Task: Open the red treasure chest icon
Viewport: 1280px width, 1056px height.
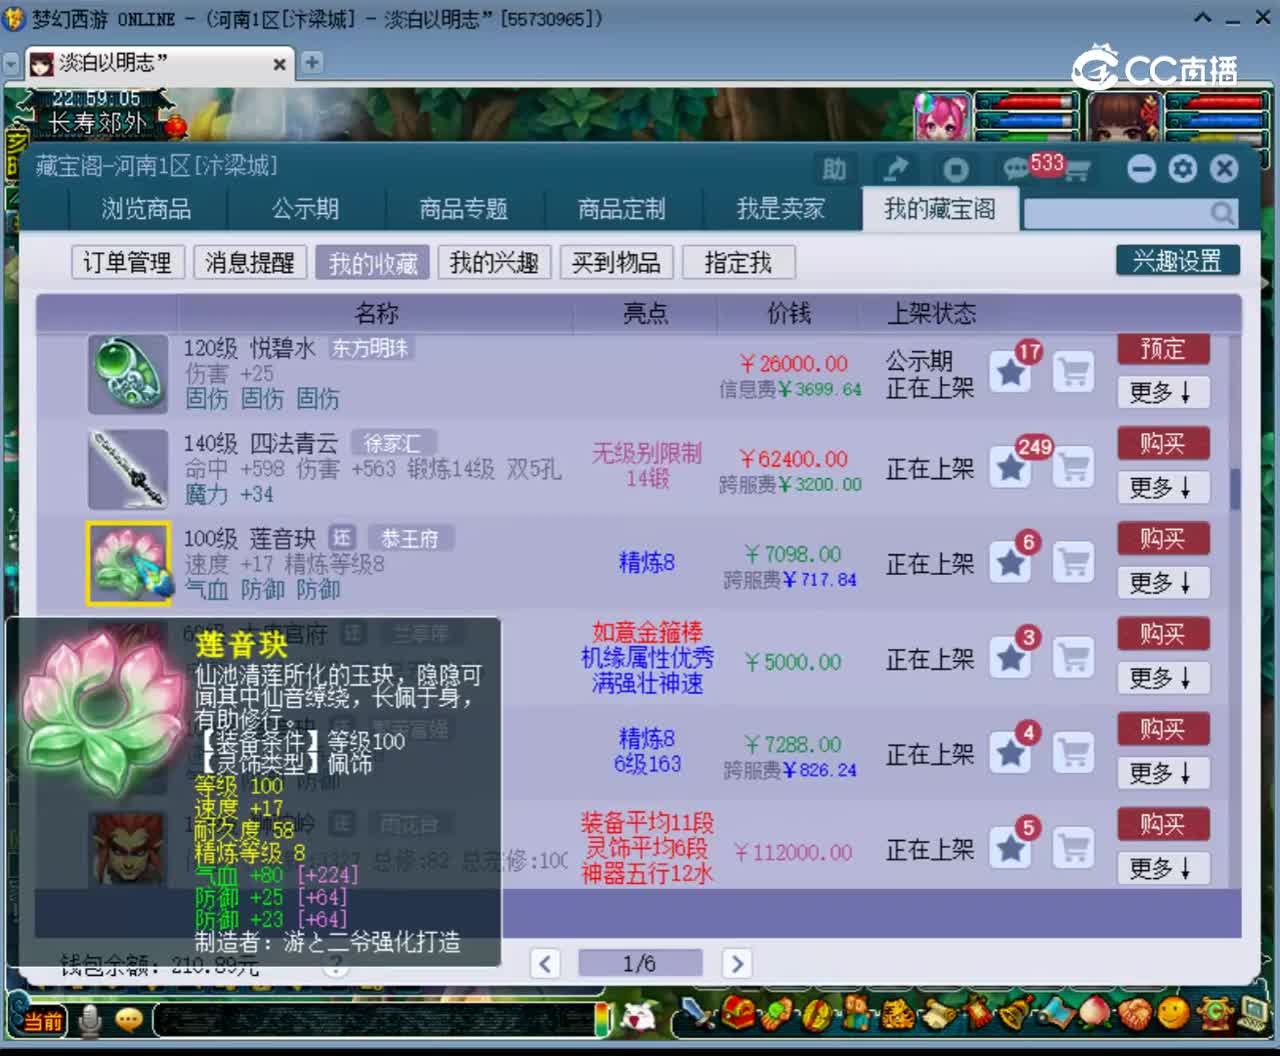Action: pyautogui.click(x=738, y=1013)
